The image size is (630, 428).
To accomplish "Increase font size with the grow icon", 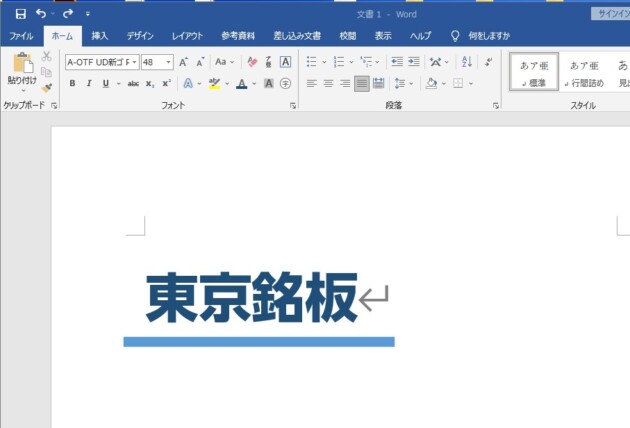I will (183, 62).
